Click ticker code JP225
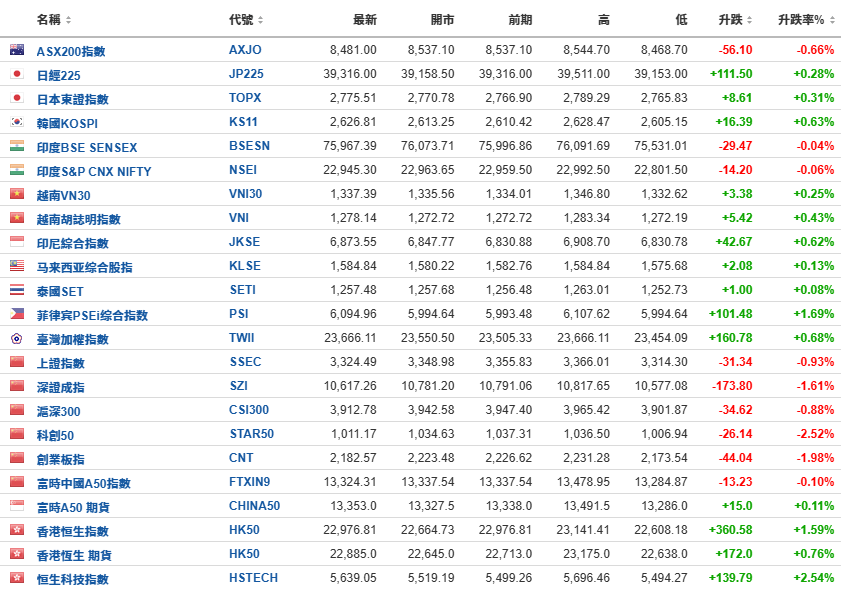 tap(246, 74)
